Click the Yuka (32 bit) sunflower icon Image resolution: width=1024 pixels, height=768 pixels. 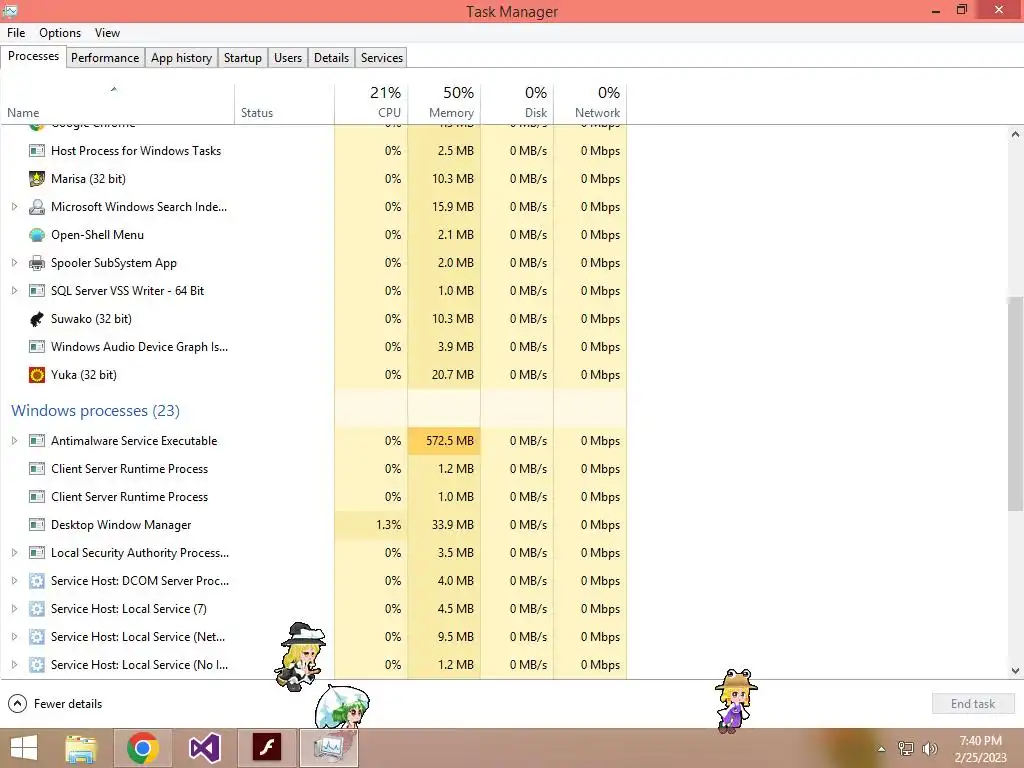(37, 375)
